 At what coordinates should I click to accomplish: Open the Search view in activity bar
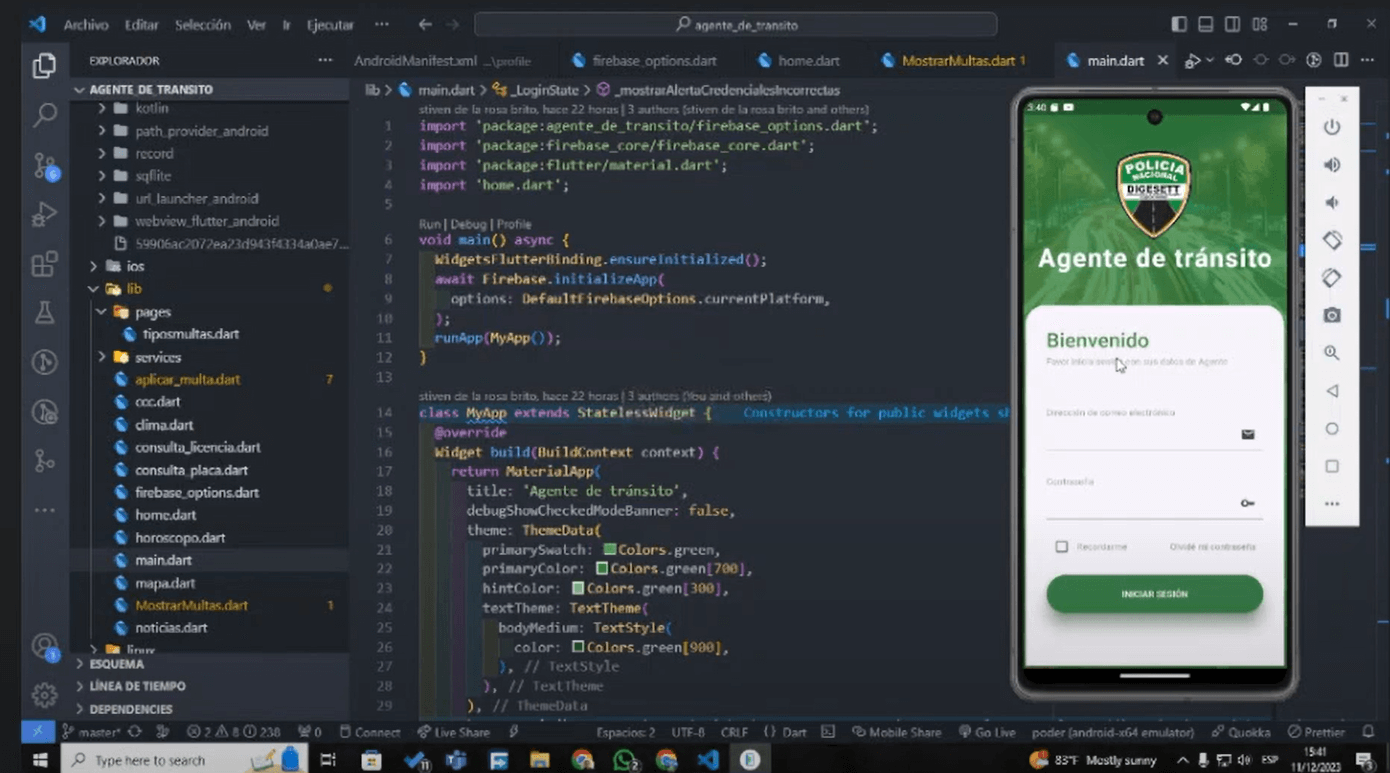[44, 115]
